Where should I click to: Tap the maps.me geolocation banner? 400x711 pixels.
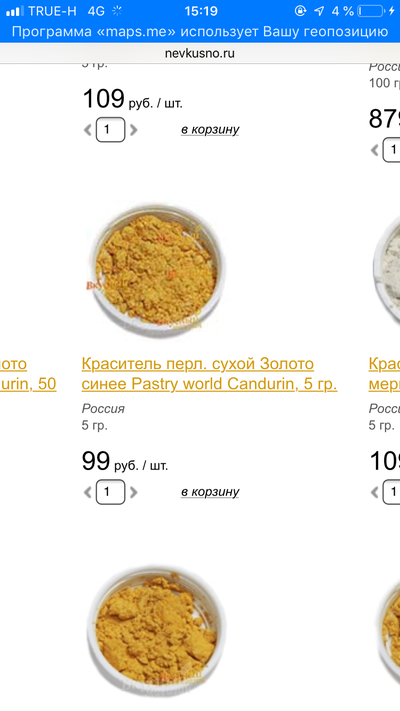pyautogui.click(x=200, y=32)
